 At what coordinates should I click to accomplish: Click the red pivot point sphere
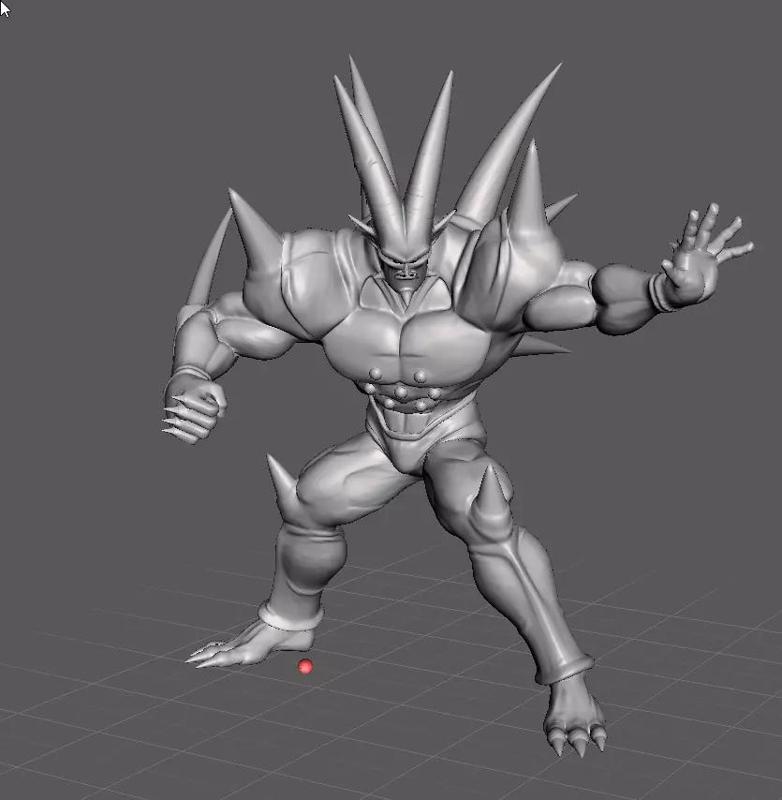(305, 666)
